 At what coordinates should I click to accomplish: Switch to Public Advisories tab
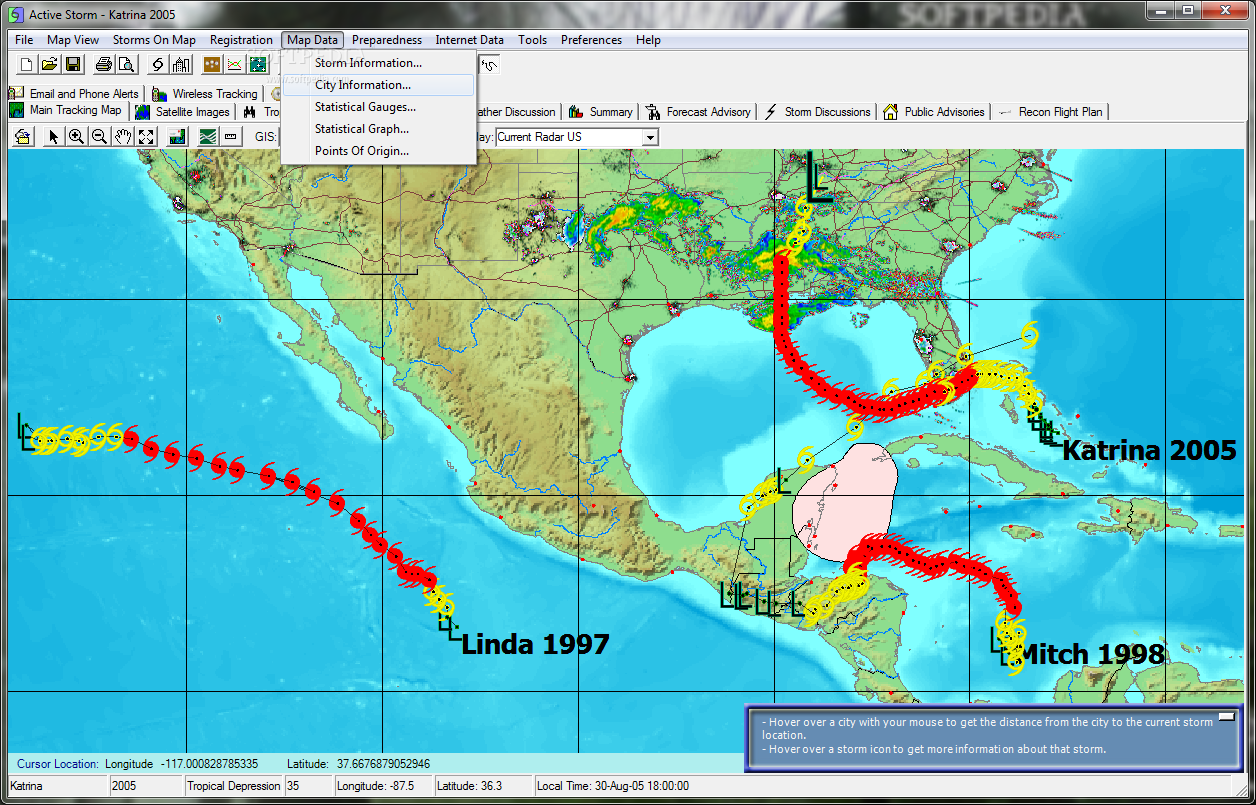[x=934, y=112]
